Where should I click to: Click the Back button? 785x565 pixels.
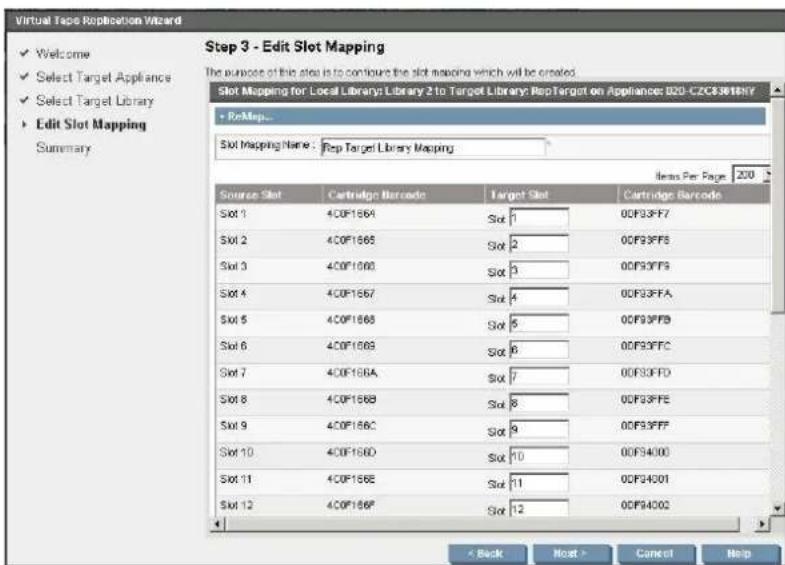pyautogui.click(x=487, y=553)
